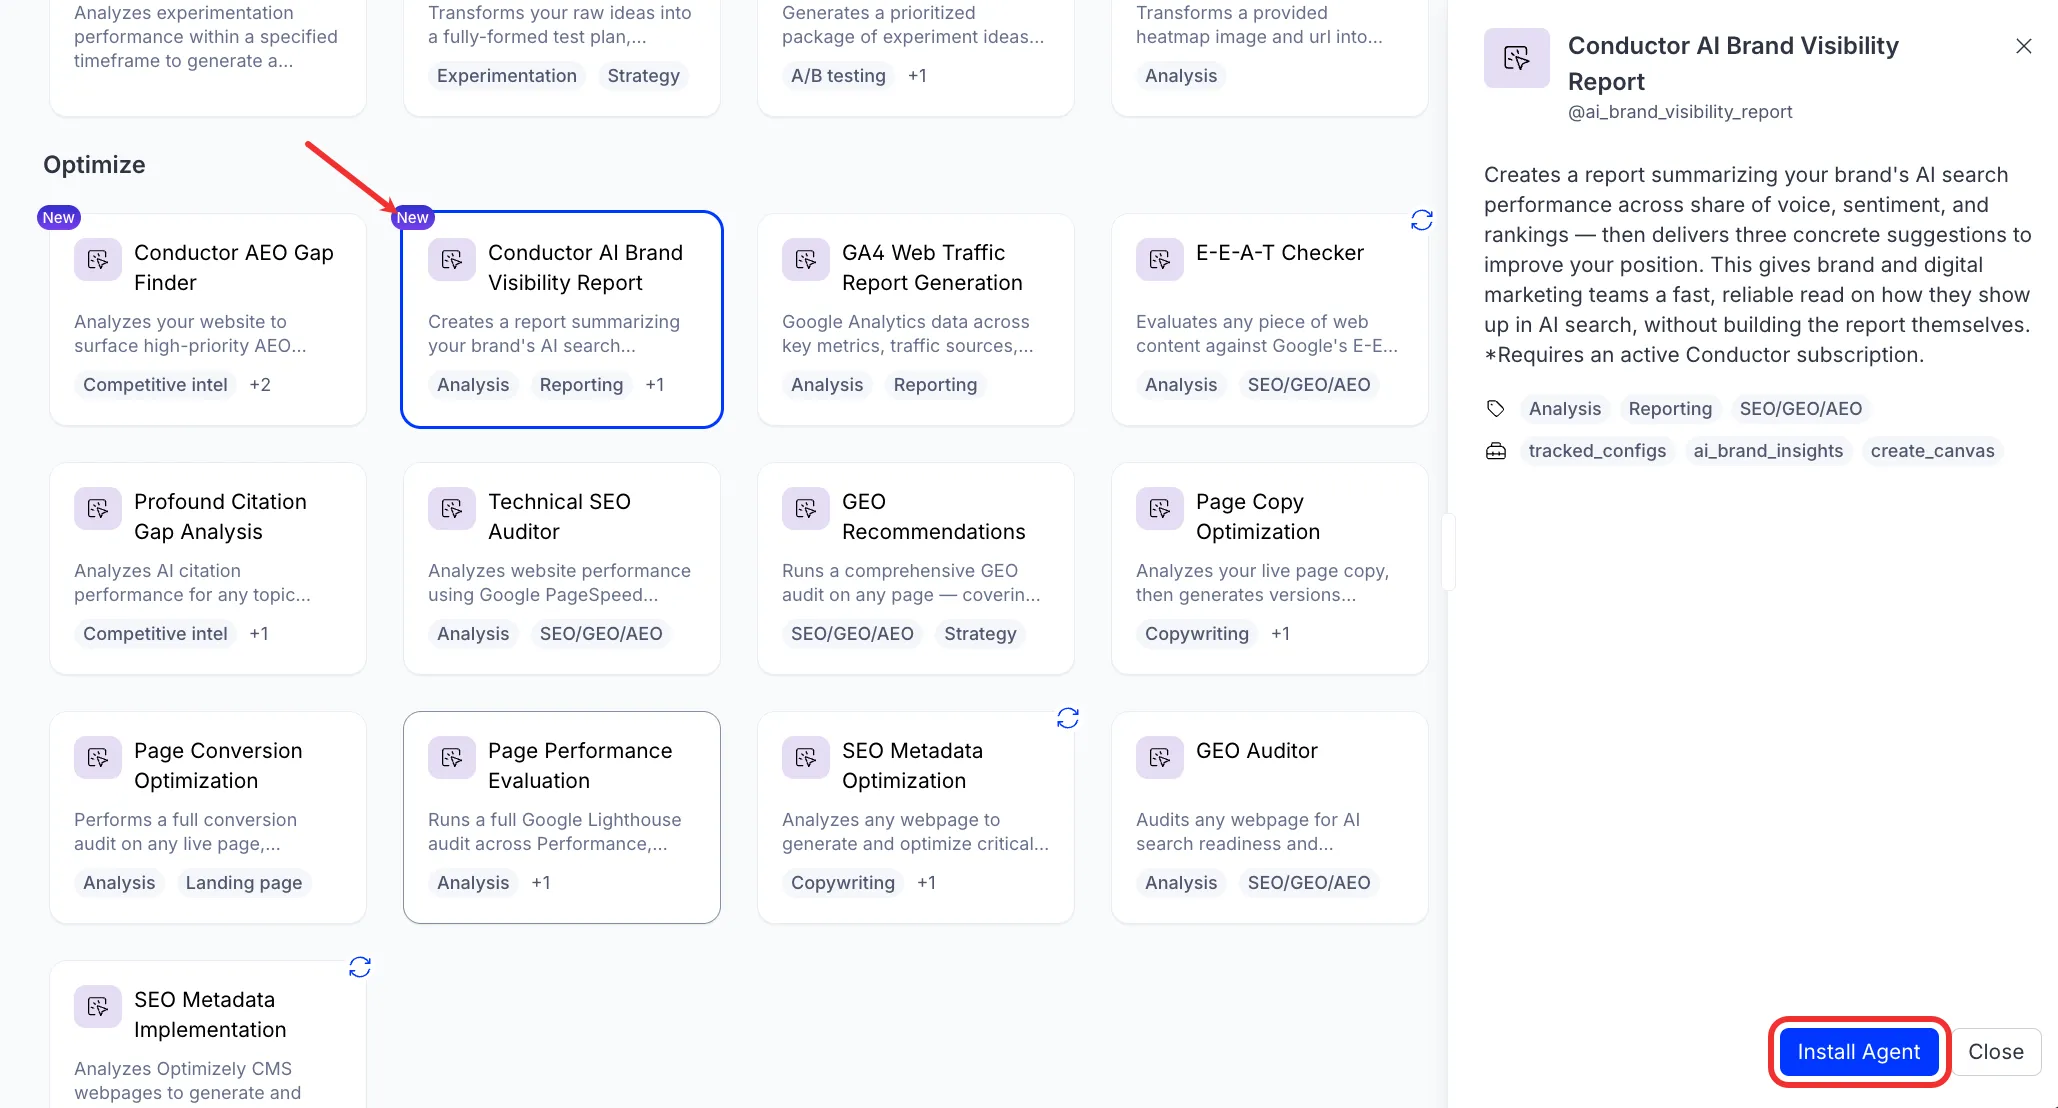The image size is (2058, 1108).
Task: Open the Page Performance Evaluation card title
Action: 580,766
